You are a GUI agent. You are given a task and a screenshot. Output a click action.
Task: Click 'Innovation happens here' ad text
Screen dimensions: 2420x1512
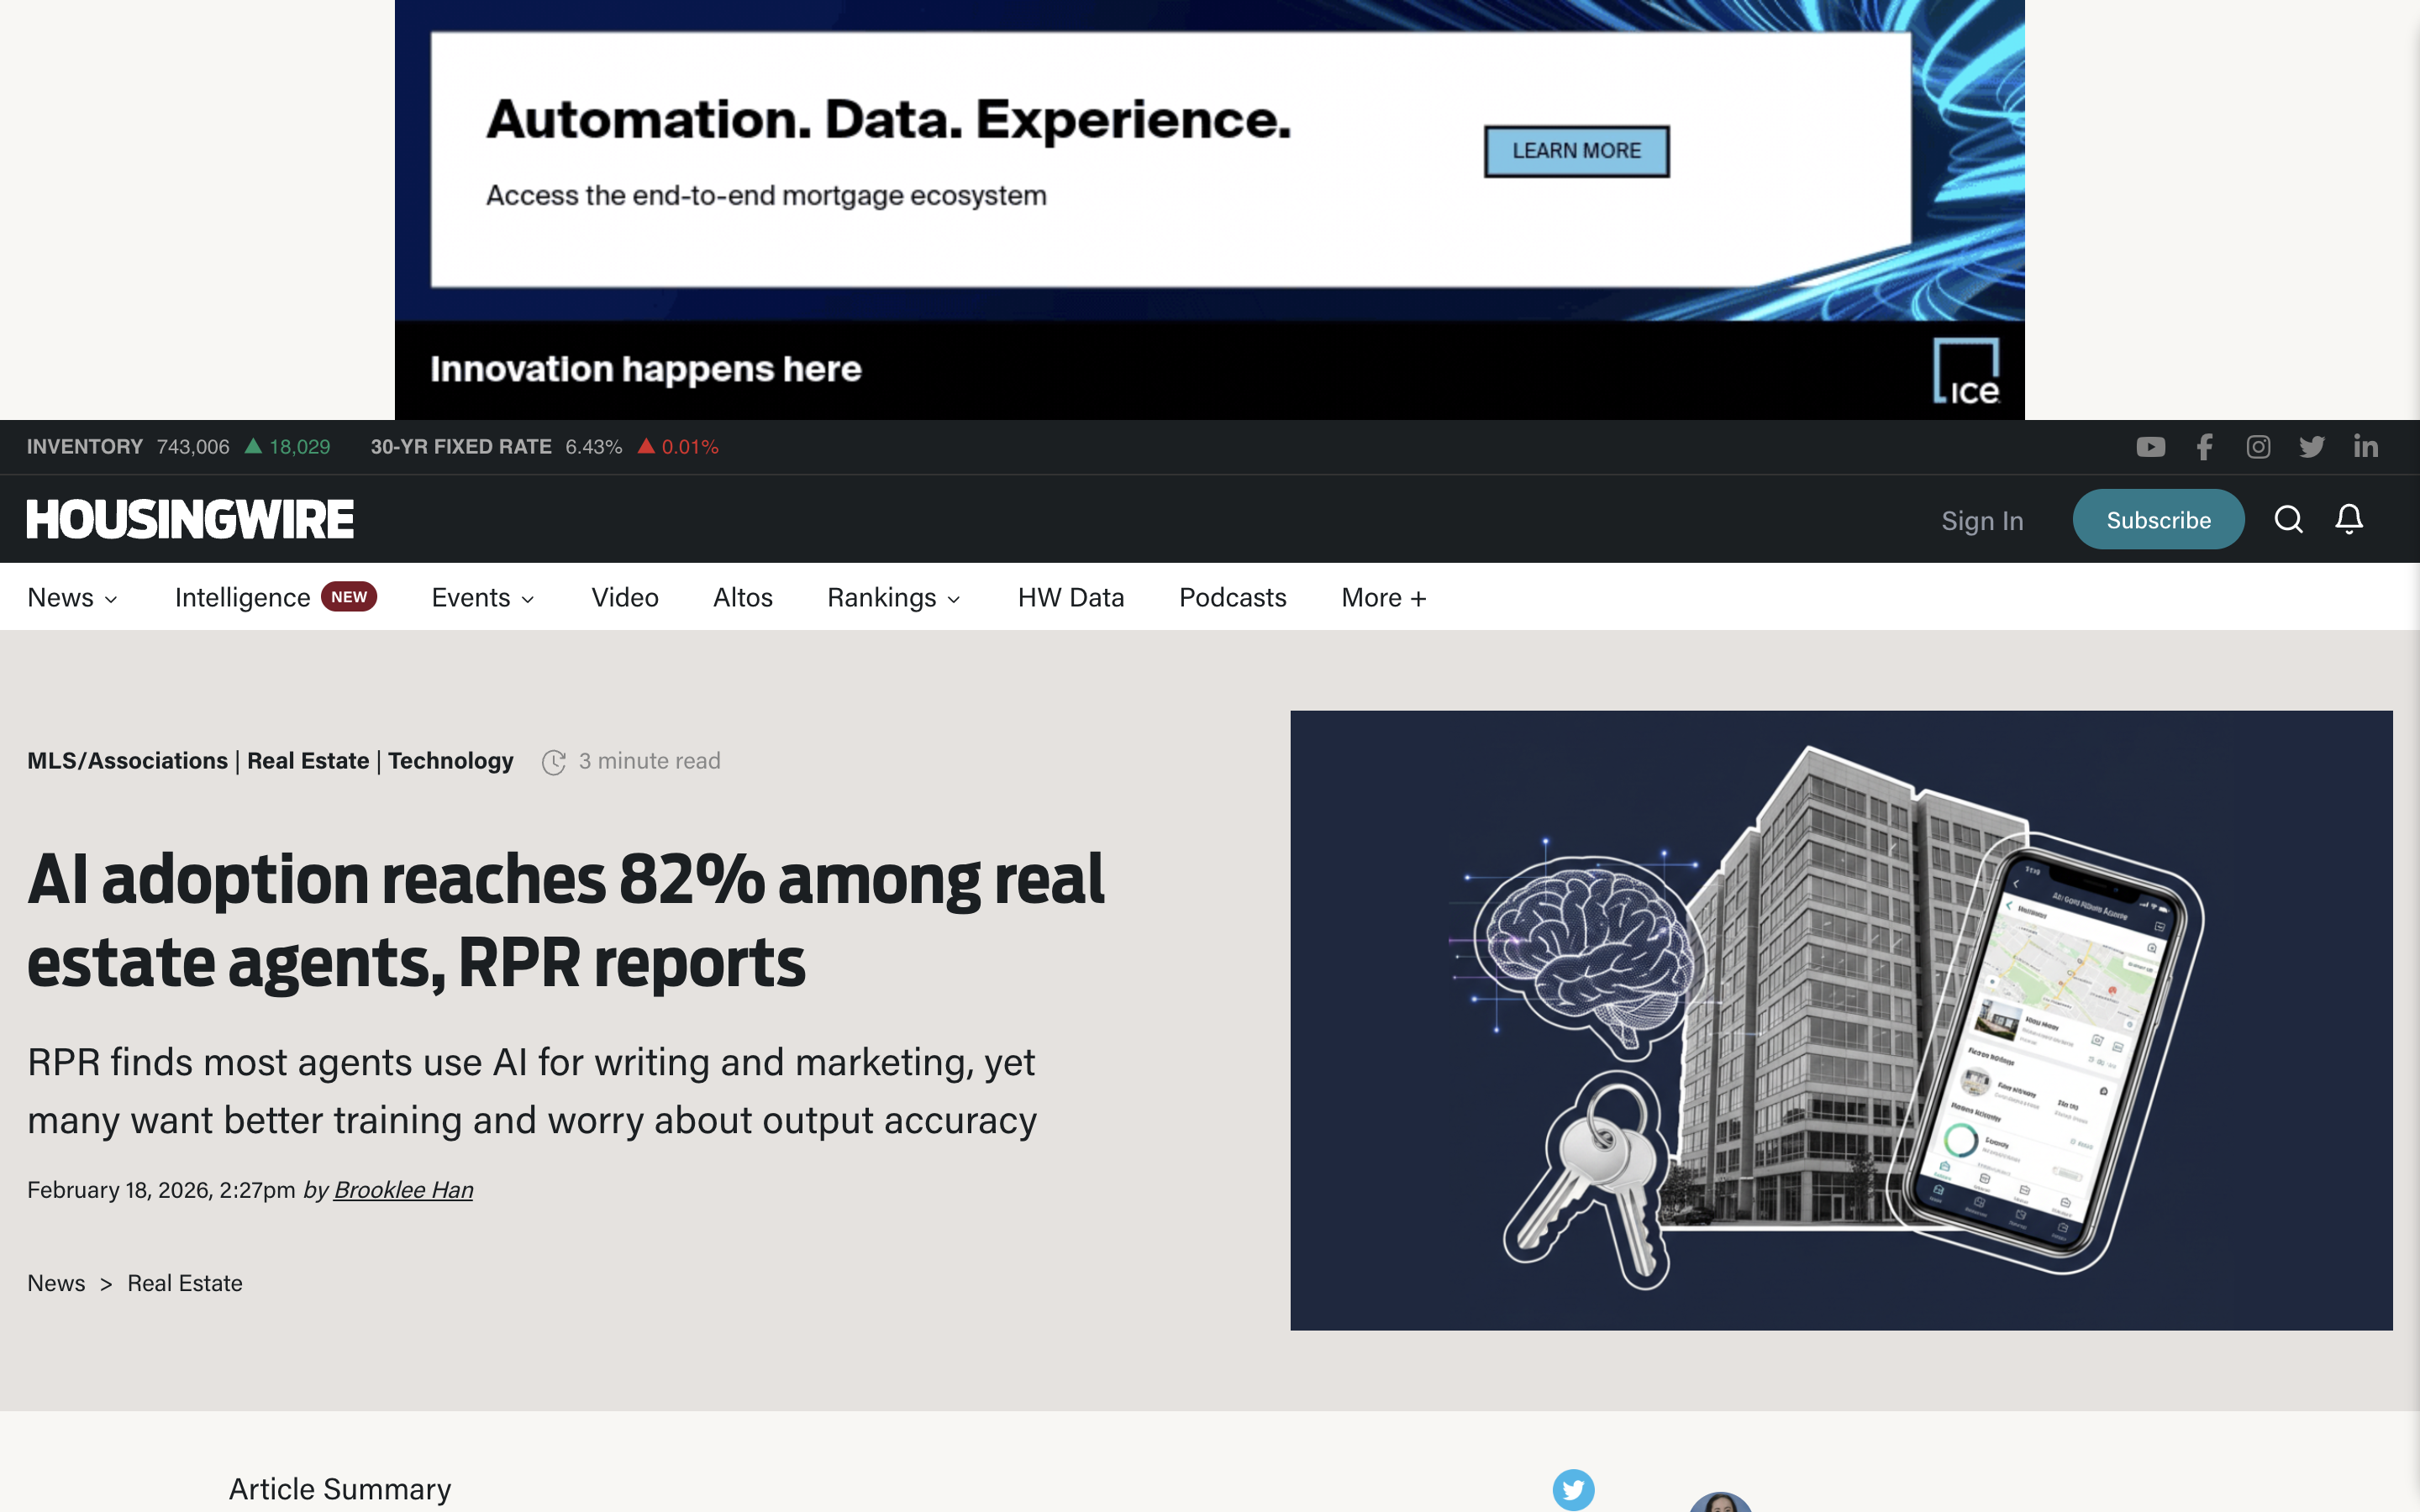tap(646, 369)
